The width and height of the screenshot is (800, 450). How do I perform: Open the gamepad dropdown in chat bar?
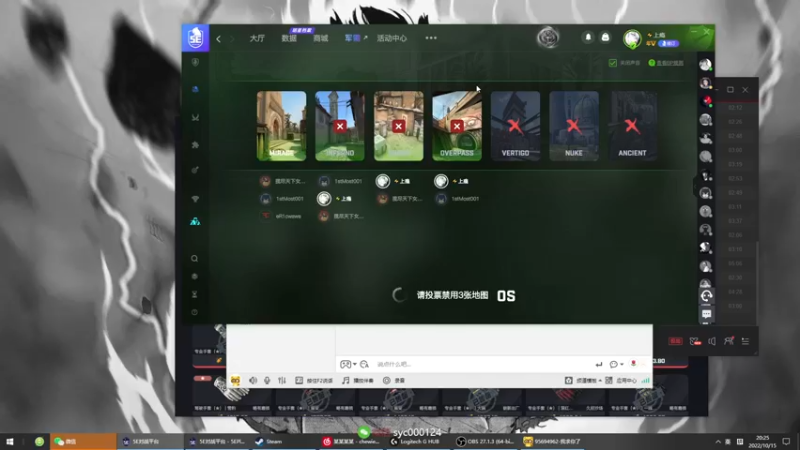tap(348, 364)
